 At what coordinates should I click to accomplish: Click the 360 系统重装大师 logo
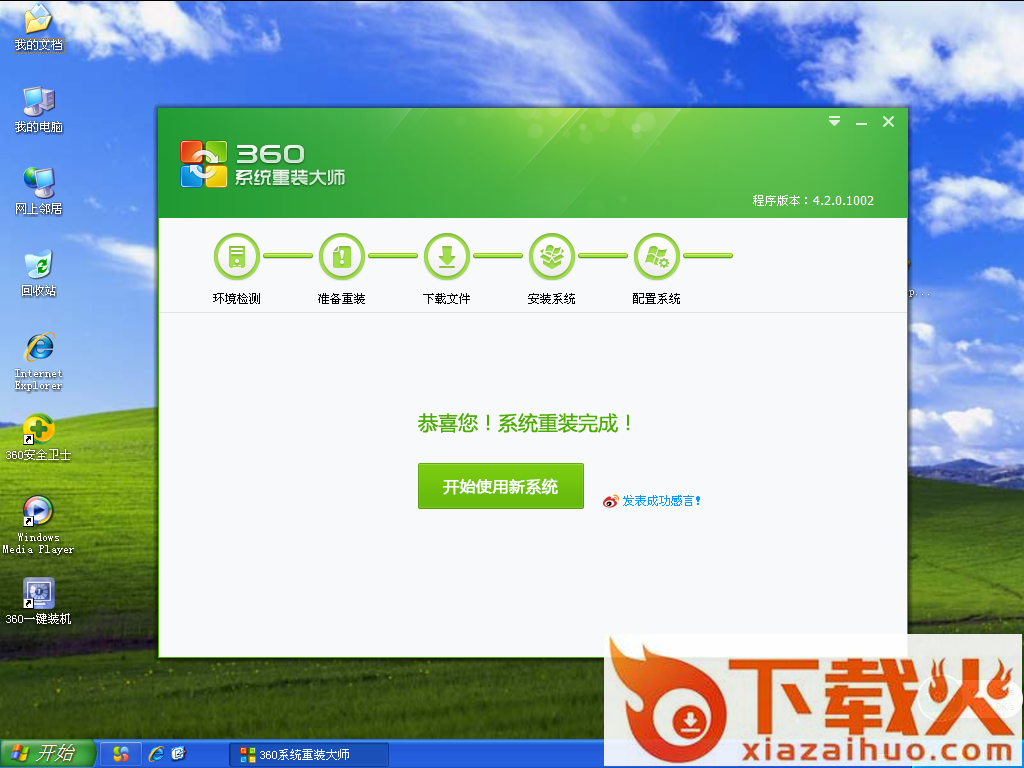tap(262, 164)
